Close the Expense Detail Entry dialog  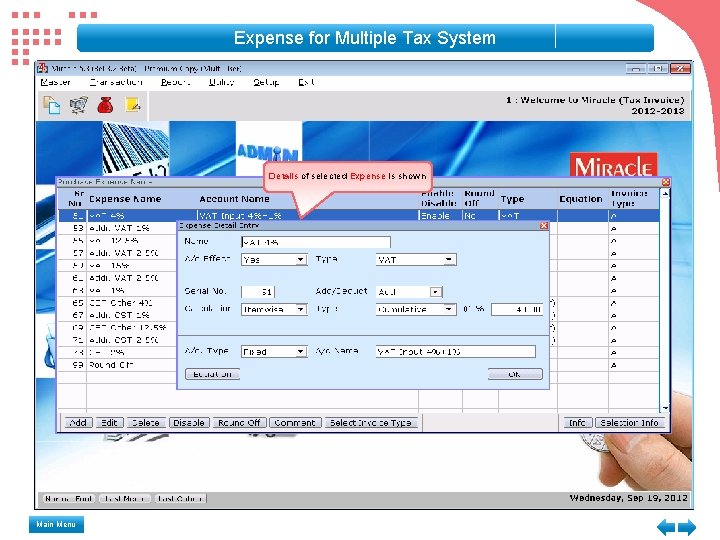point(544,225)
